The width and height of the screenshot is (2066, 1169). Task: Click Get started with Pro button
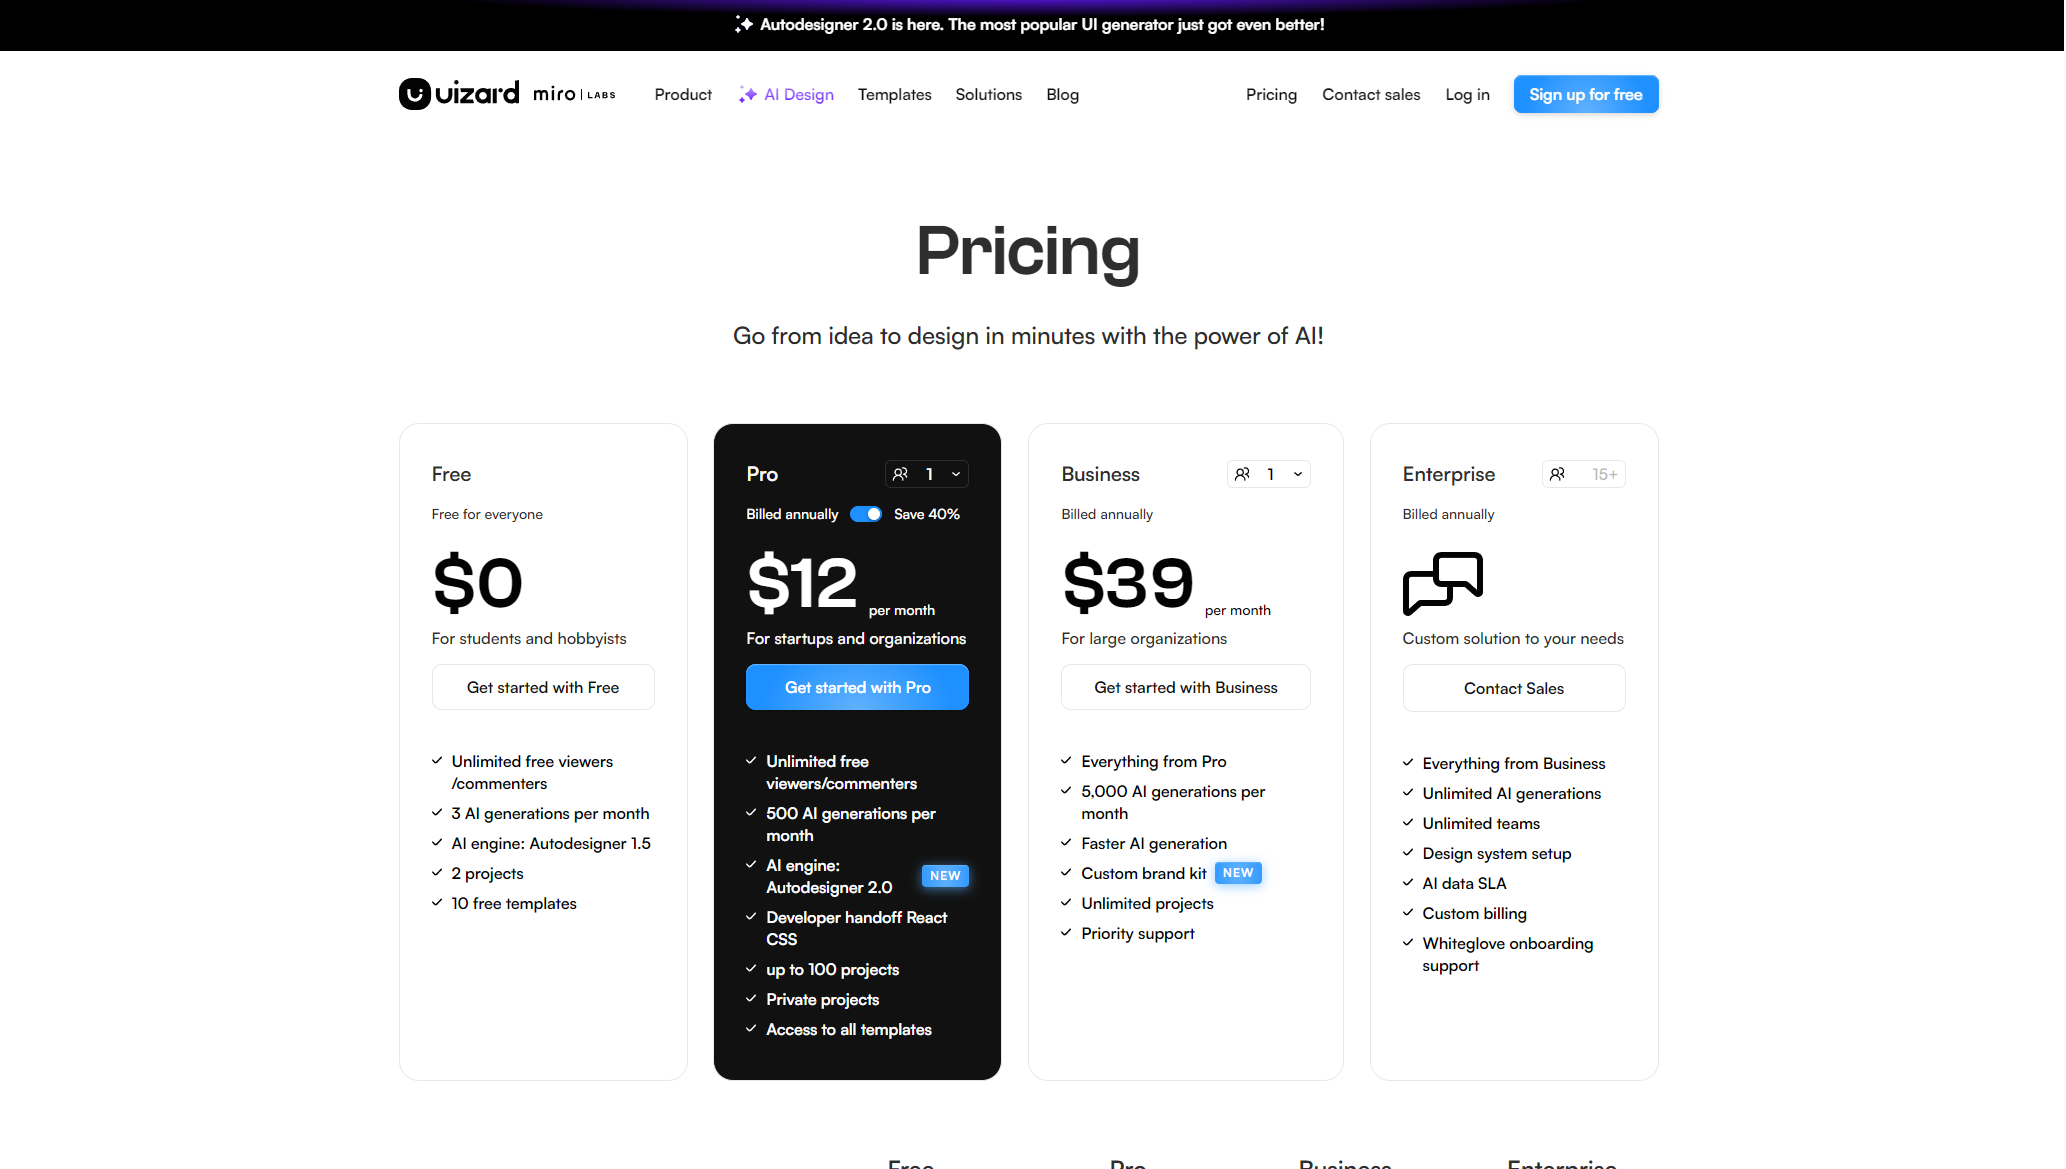click(857, 687)
